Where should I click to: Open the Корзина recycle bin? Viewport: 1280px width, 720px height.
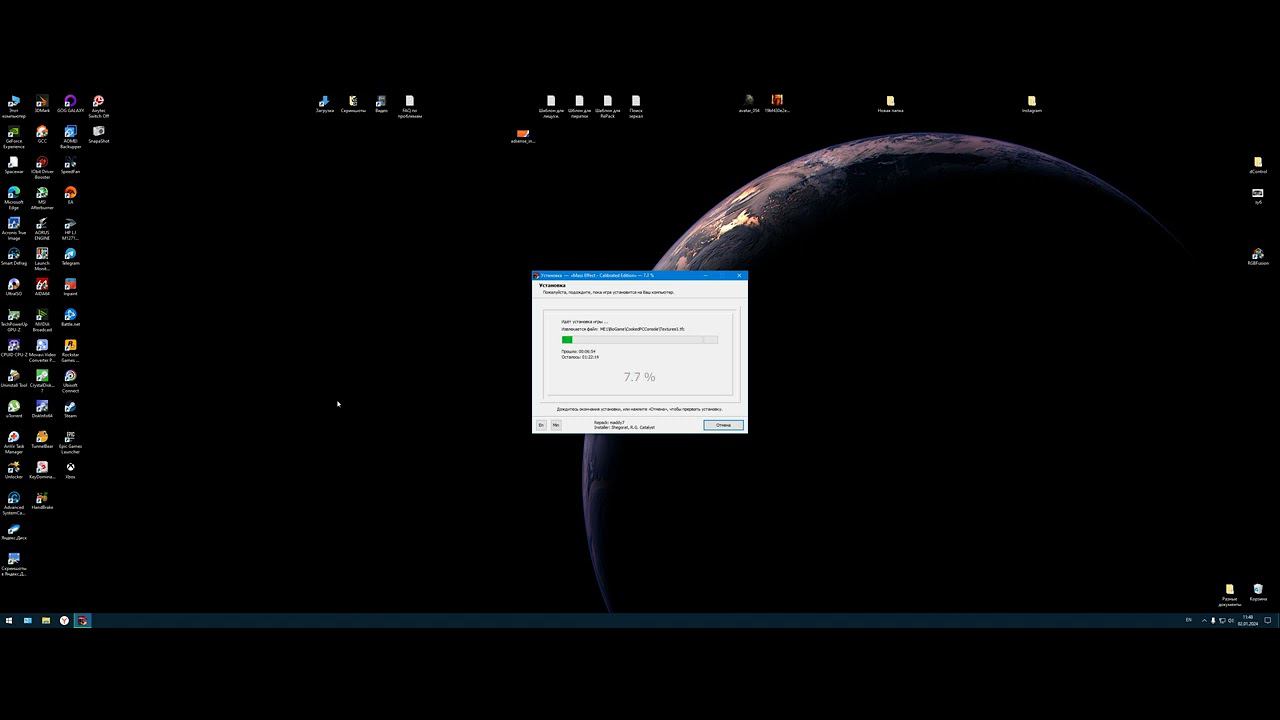[x=1258, y=592]
